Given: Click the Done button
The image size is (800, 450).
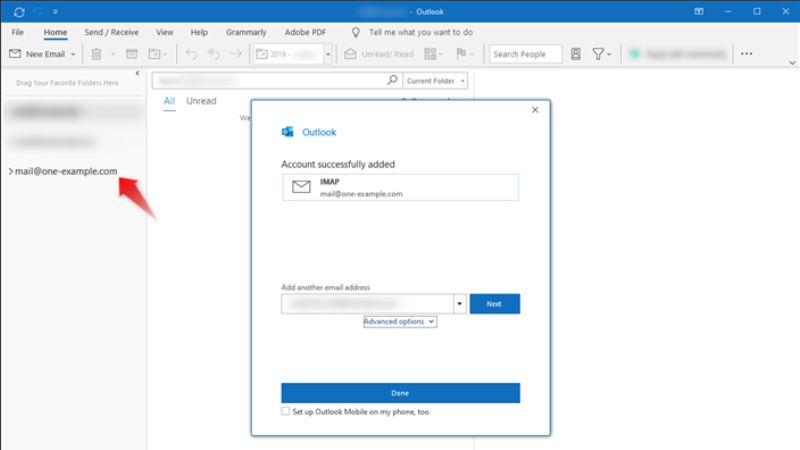Looking at the screenshot, I should click(400, 393).
